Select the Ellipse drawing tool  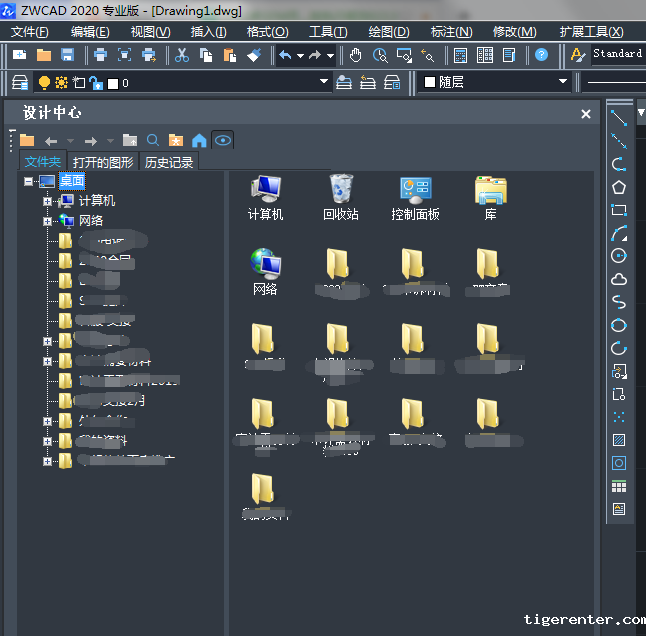[x=618, y=325]
